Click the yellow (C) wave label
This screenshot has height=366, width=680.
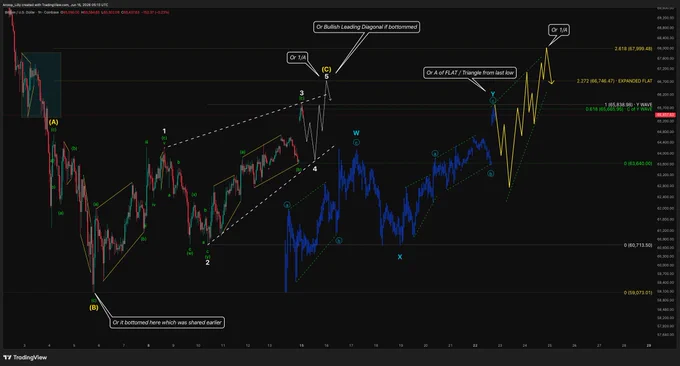(326, 69)
